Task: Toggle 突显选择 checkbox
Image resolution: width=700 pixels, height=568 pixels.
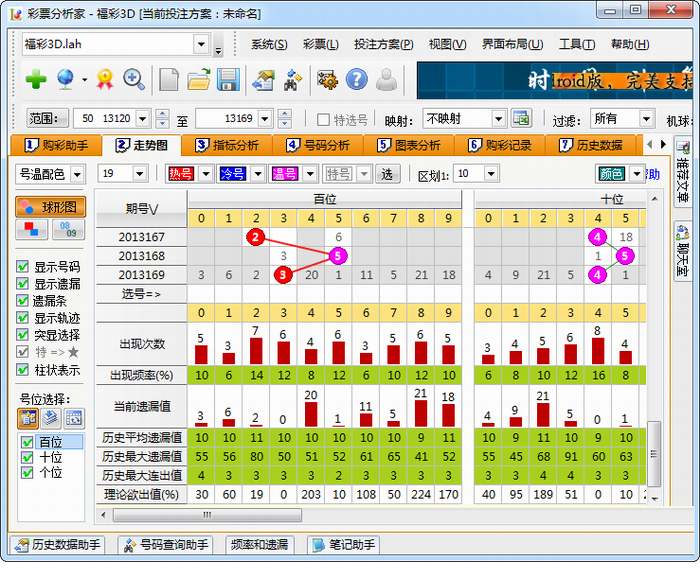Action: 22,334
